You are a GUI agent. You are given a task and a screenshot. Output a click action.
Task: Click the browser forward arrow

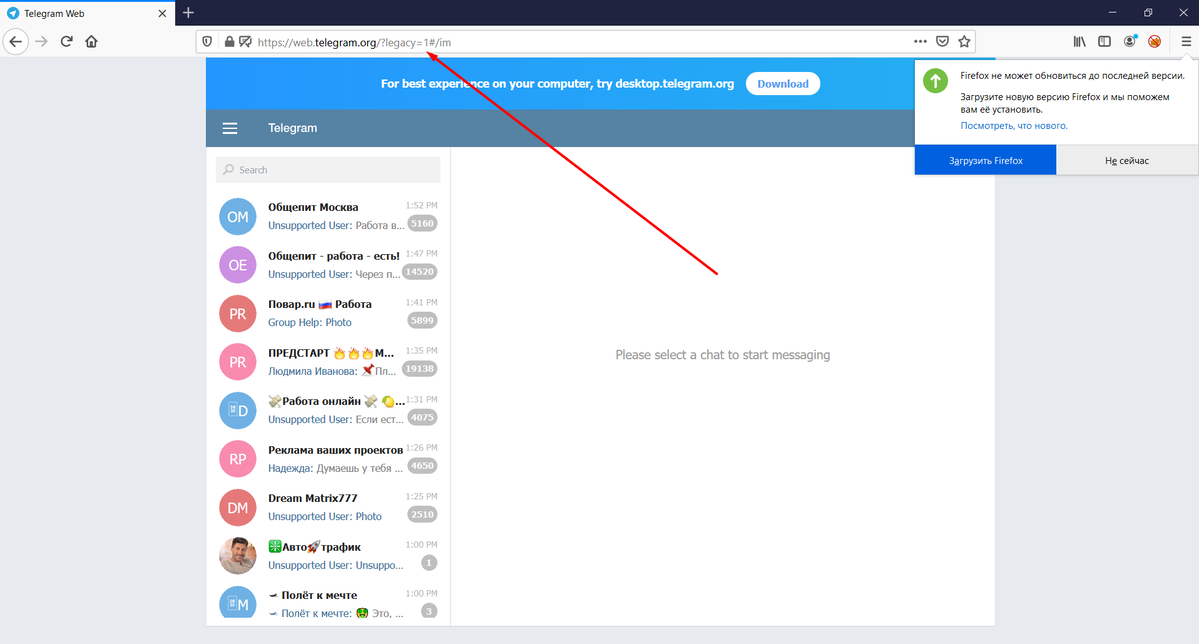pos(41,41)
